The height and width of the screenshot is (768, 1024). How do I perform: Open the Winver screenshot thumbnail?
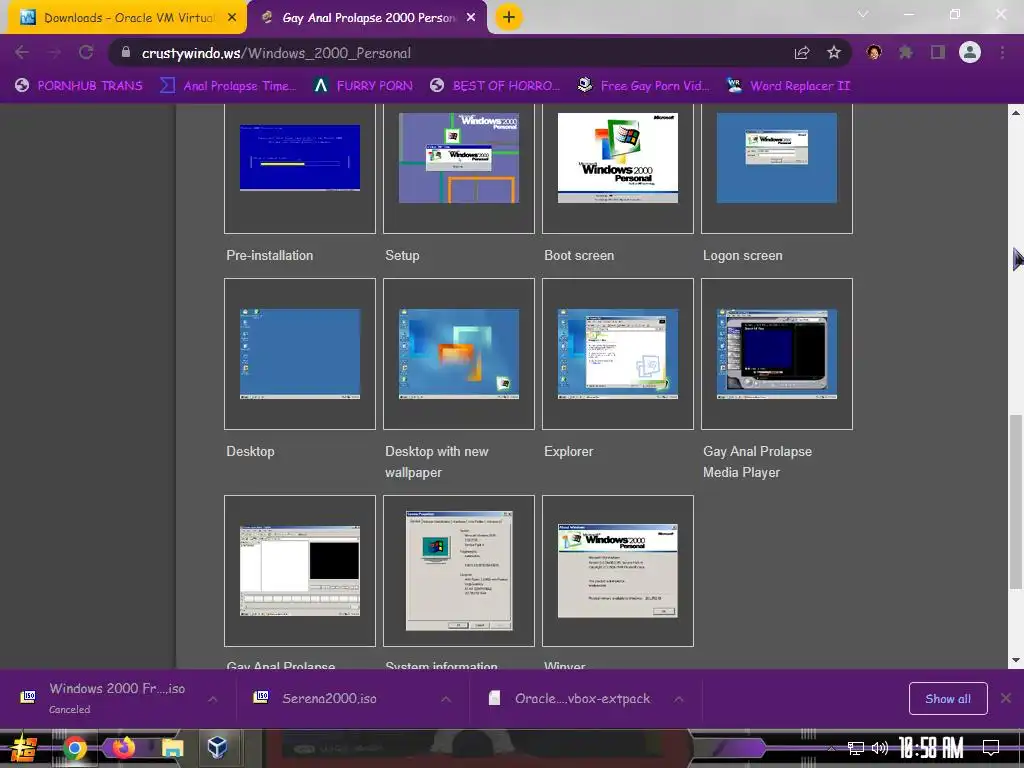coord(618,571)
